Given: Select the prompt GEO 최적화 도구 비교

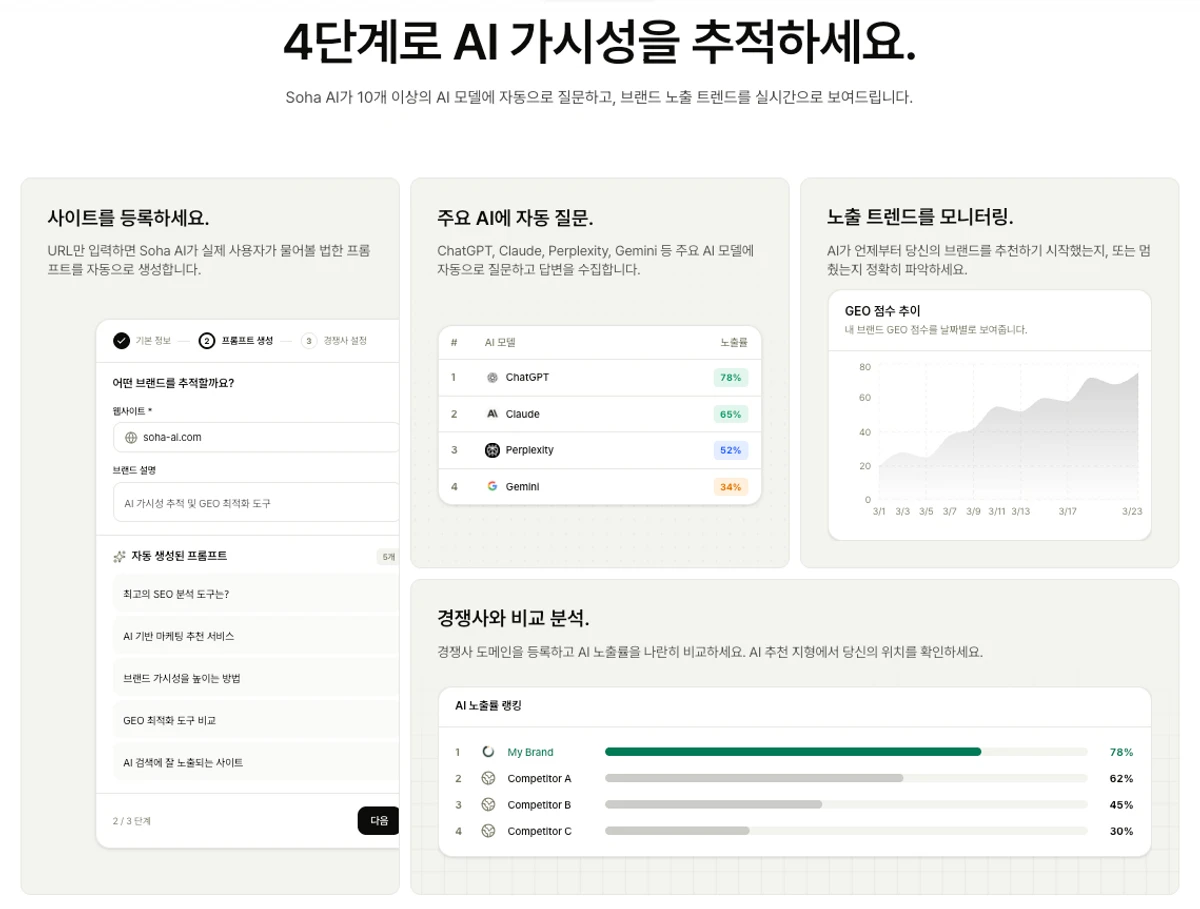Looking at the screenshot, I should coord(256,720).
